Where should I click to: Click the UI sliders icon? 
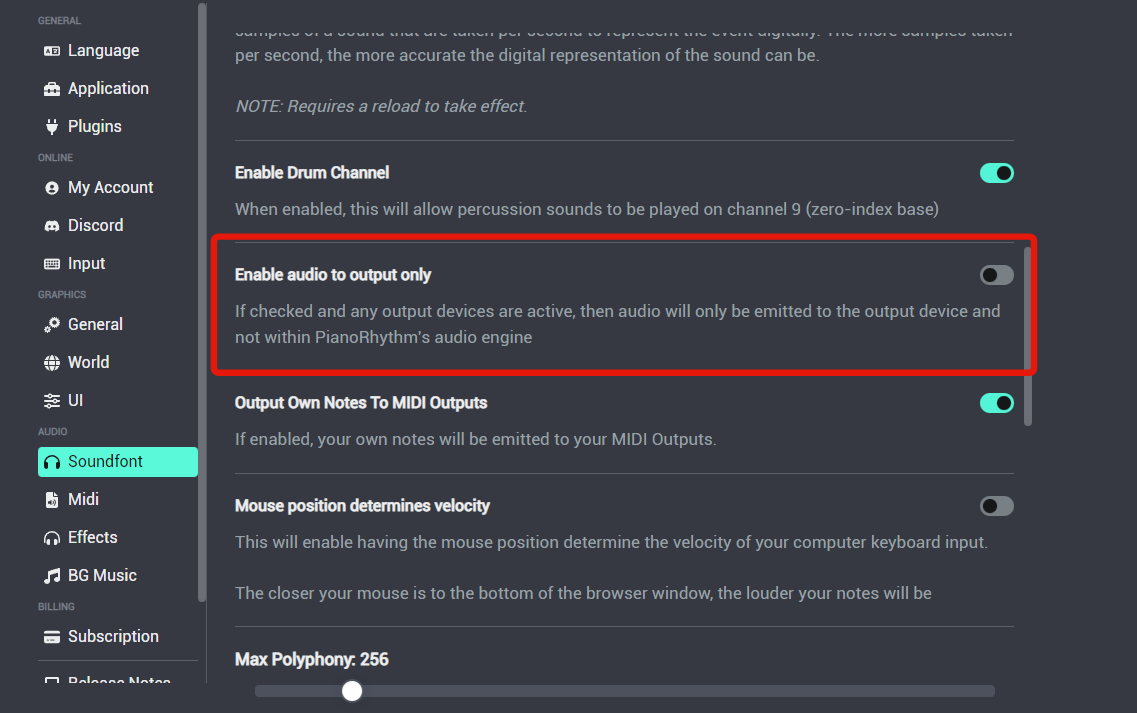[x=51, y=400]
